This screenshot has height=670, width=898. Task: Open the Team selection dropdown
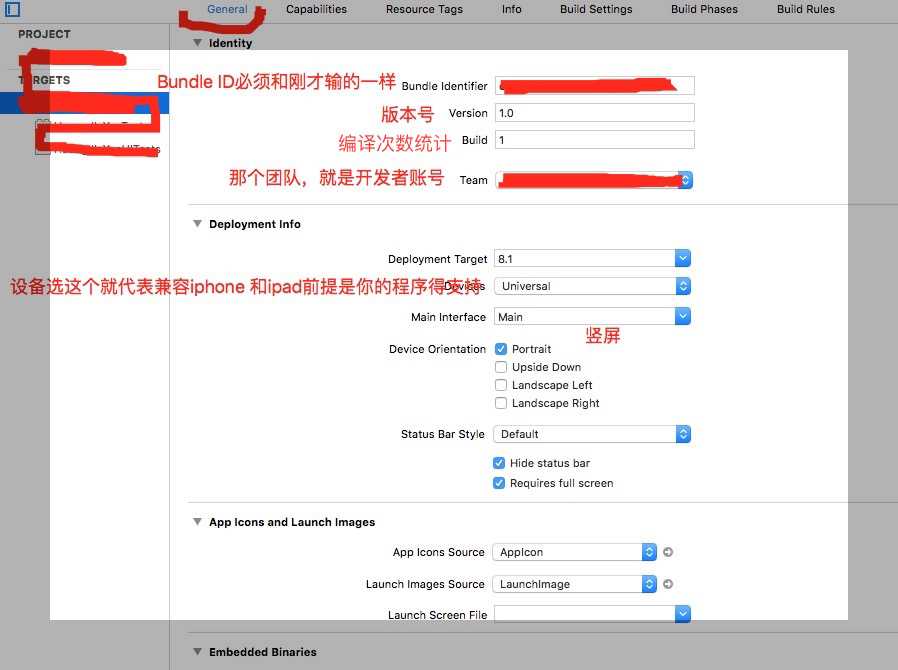[594, 180]
